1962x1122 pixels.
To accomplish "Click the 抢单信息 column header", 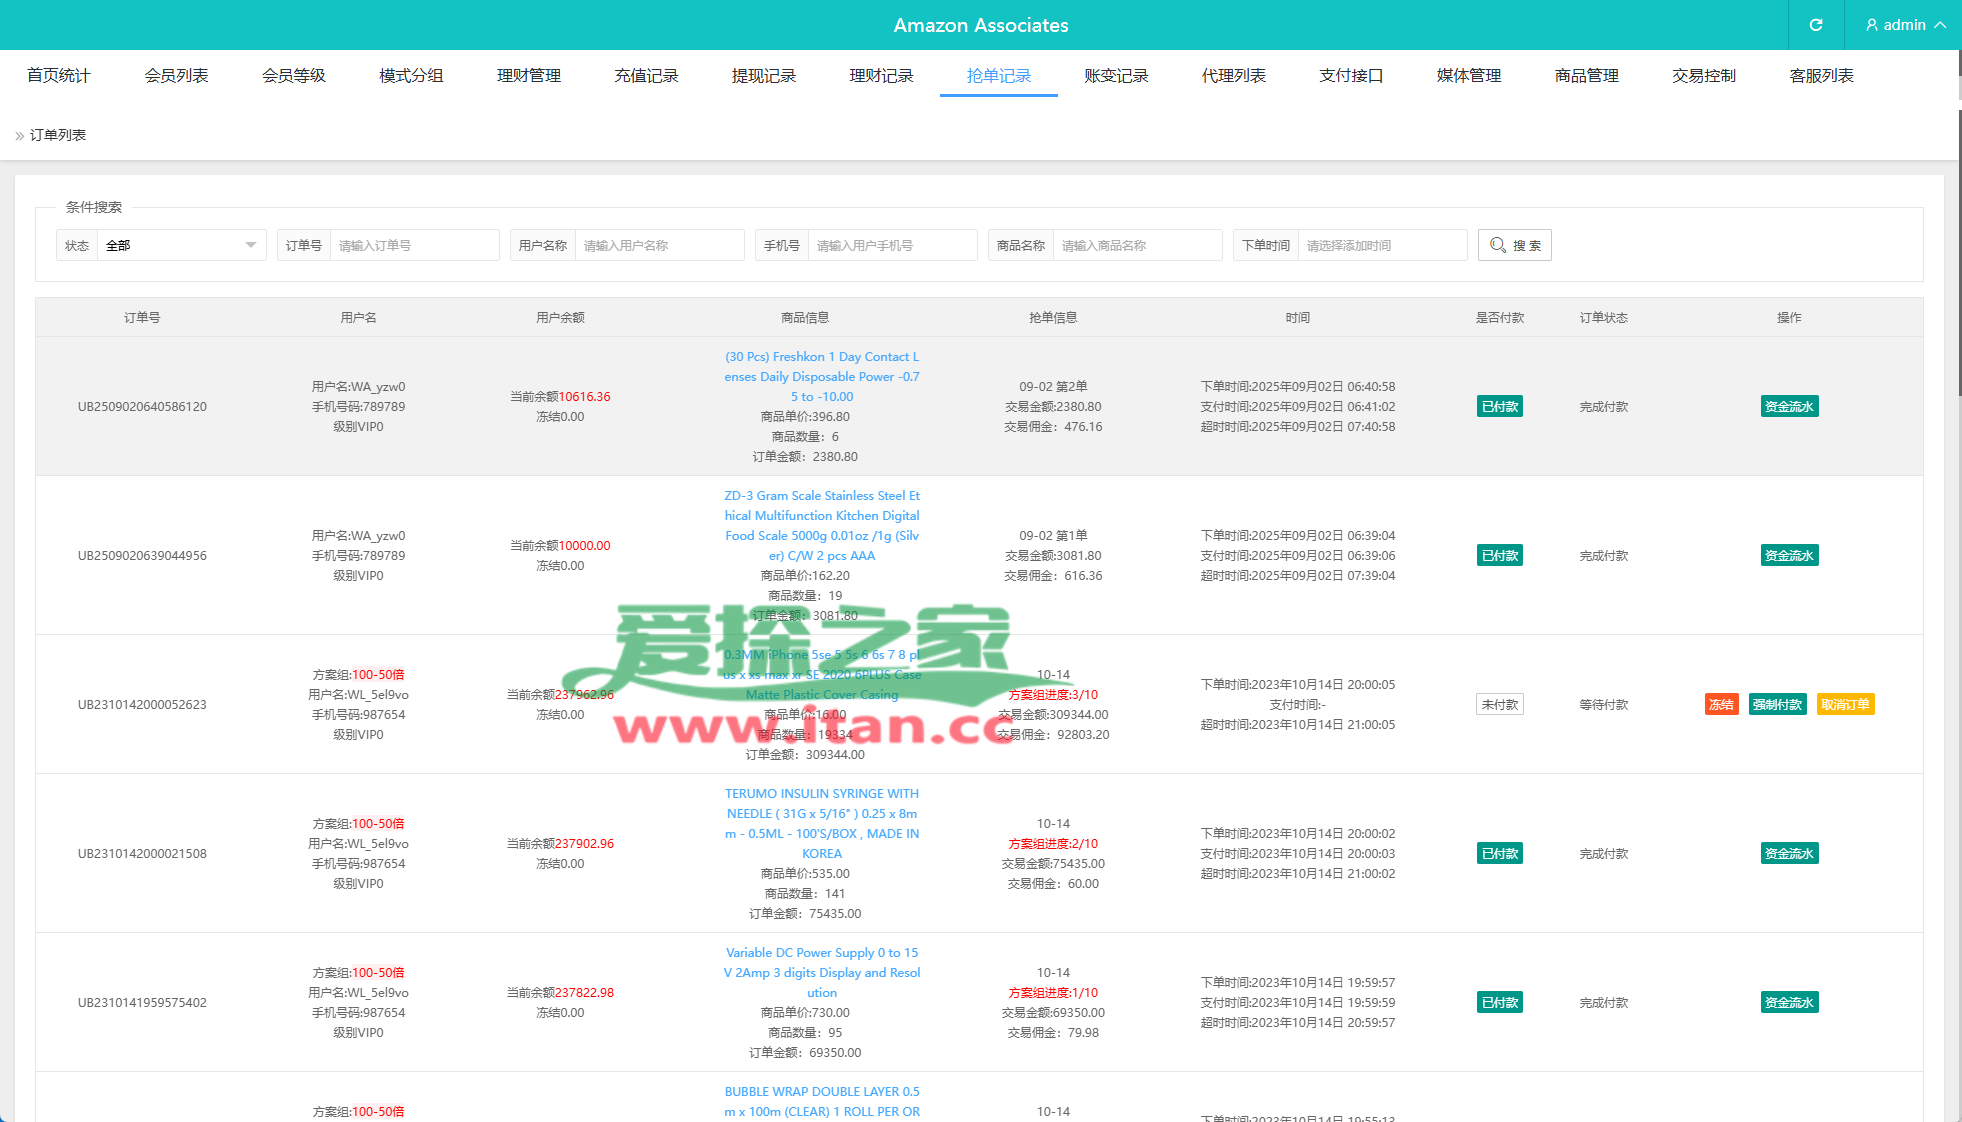I will [x=1053, y=317].
